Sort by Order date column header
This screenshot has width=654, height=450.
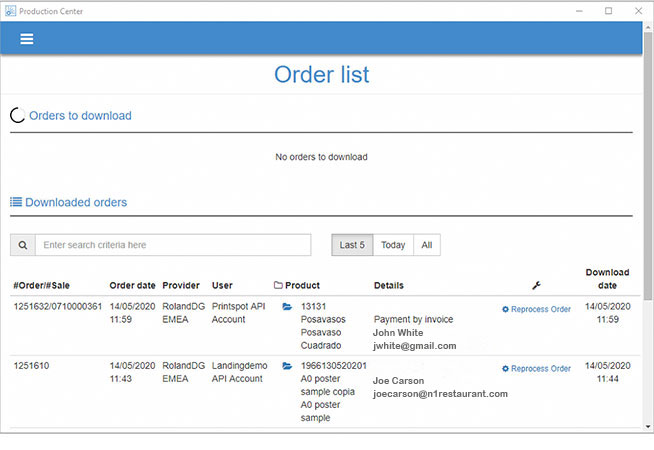[x=131, y=285]
